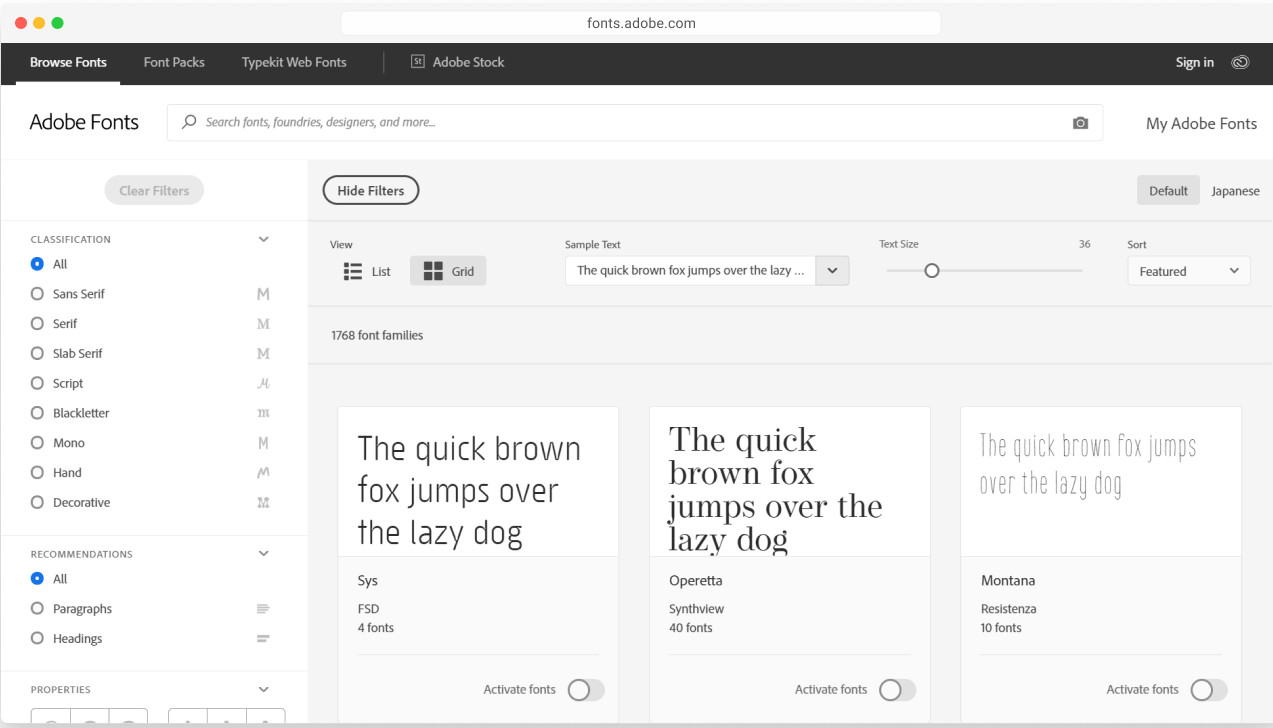The image size is (1273, 728).
Task: Open the Font Packs tab
Action: pyautogui.click(x=174, y=62)
